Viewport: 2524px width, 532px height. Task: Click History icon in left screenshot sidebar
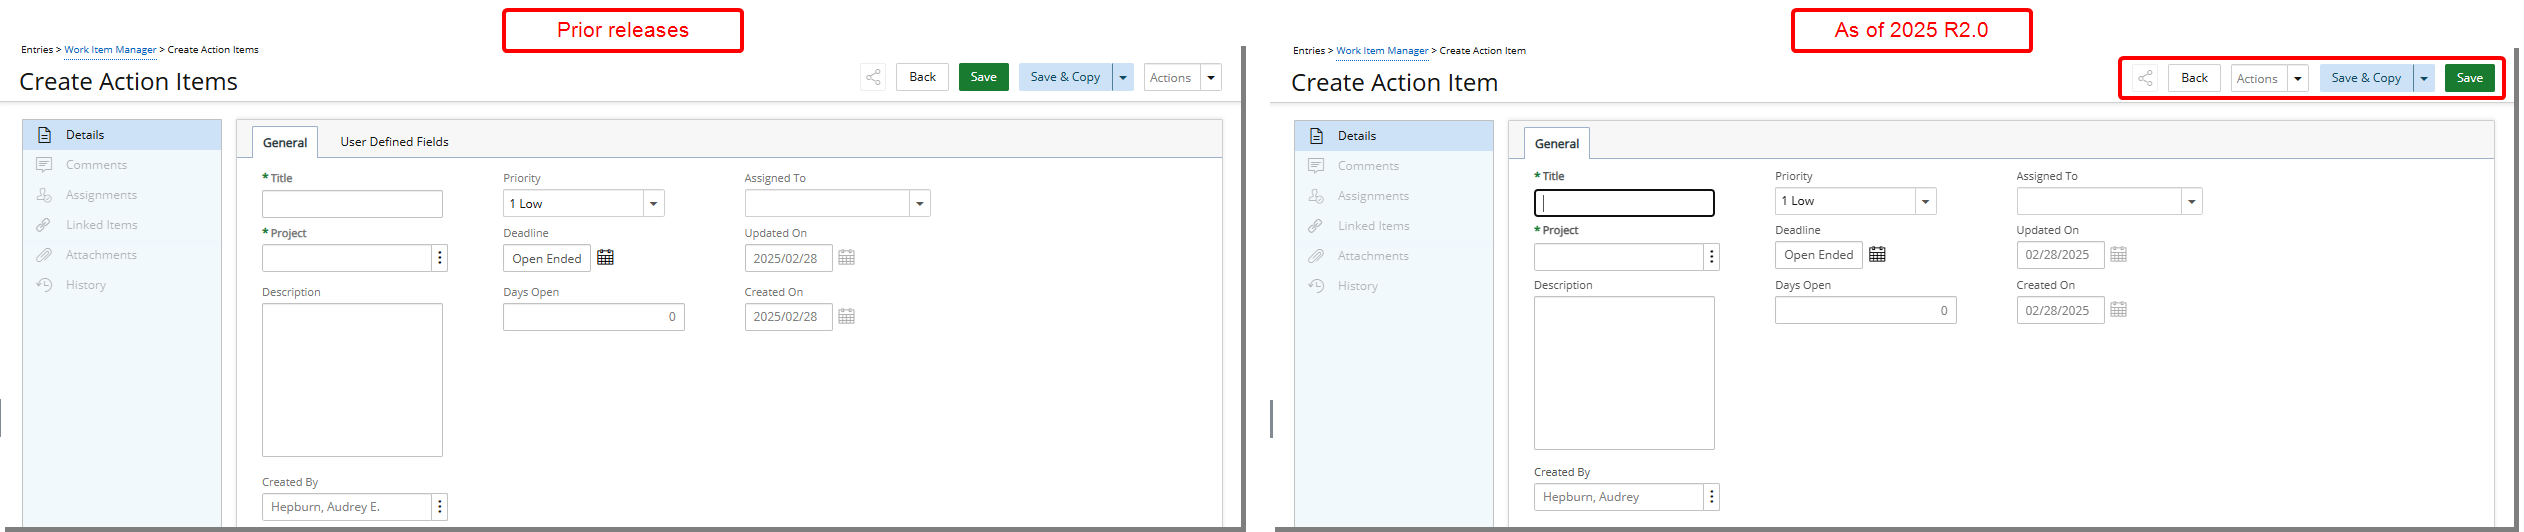tap(44, 285)
